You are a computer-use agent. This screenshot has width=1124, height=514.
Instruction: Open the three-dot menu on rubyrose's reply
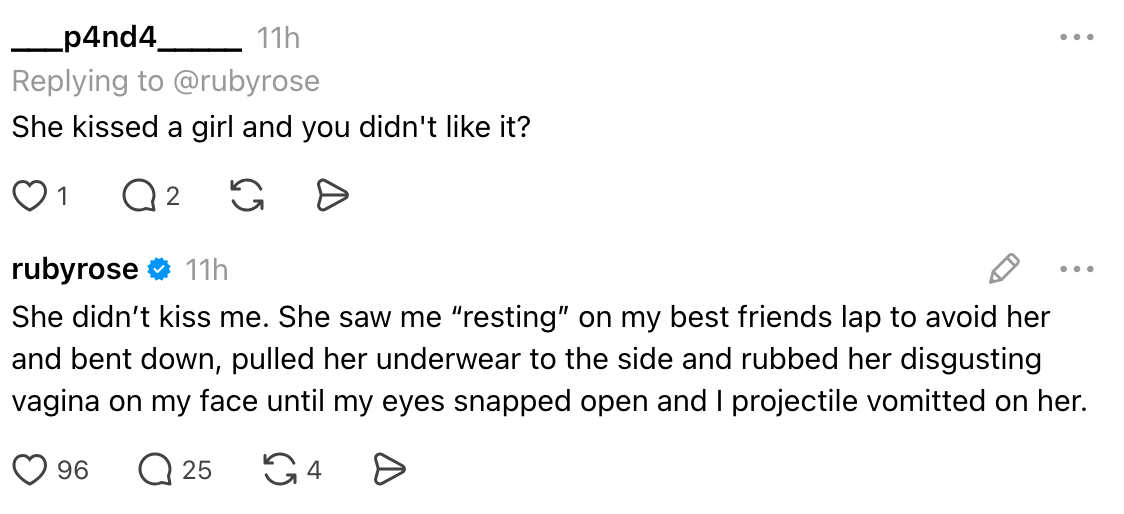point(1076,269)
